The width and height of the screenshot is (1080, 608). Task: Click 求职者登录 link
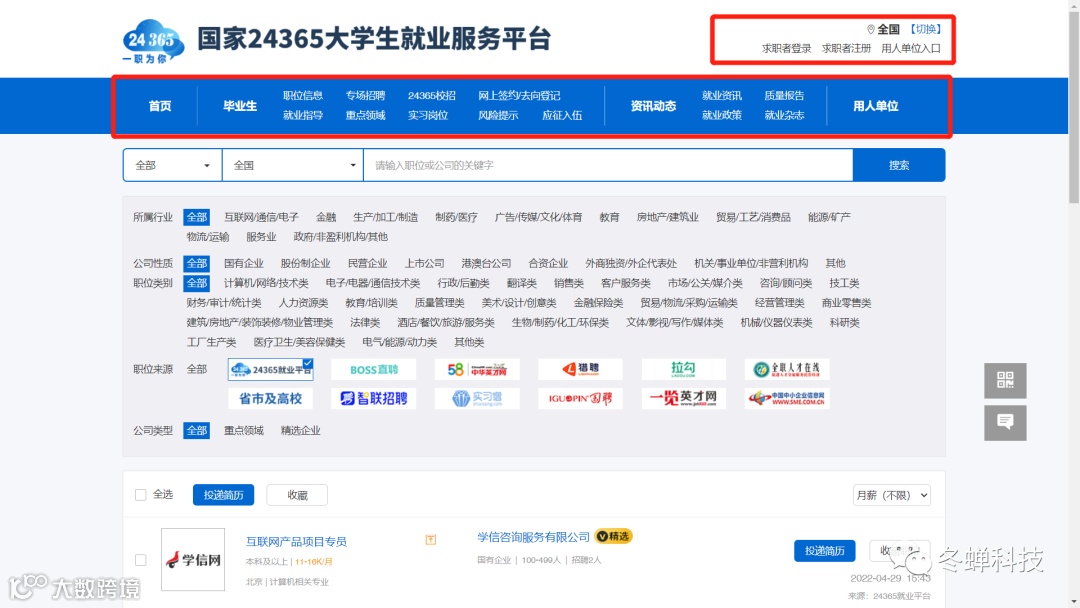[x=786, y=48]
